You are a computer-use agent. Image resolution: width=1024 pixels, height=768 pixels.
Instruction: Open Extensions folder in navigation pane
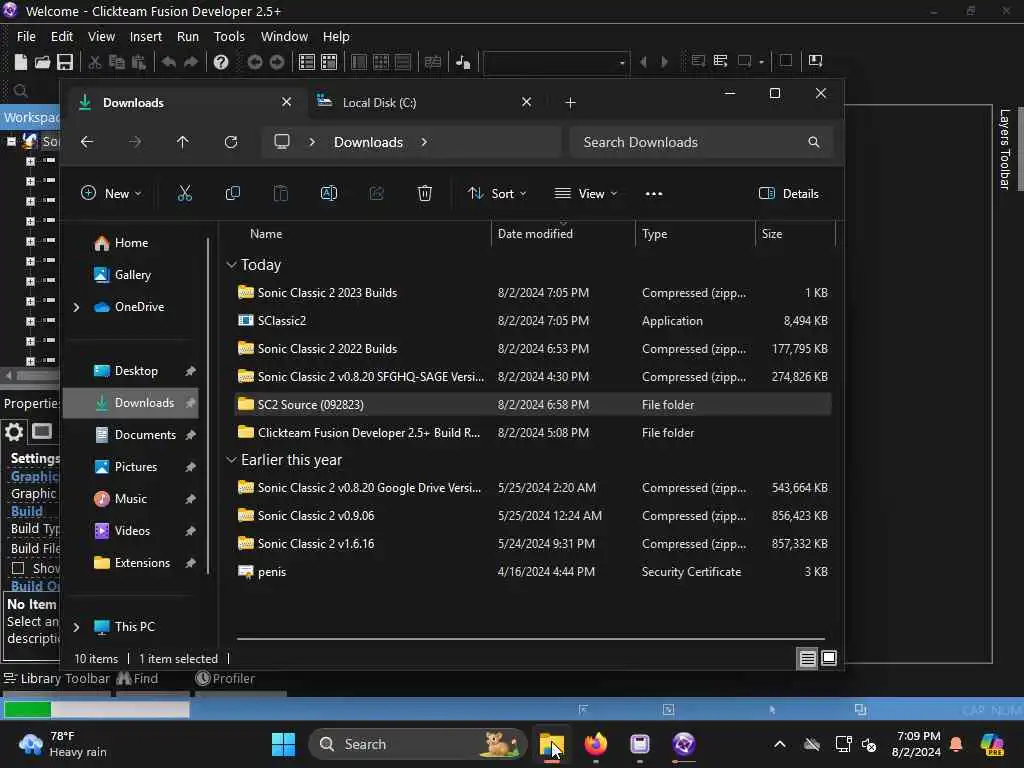(x=132, y=563)
